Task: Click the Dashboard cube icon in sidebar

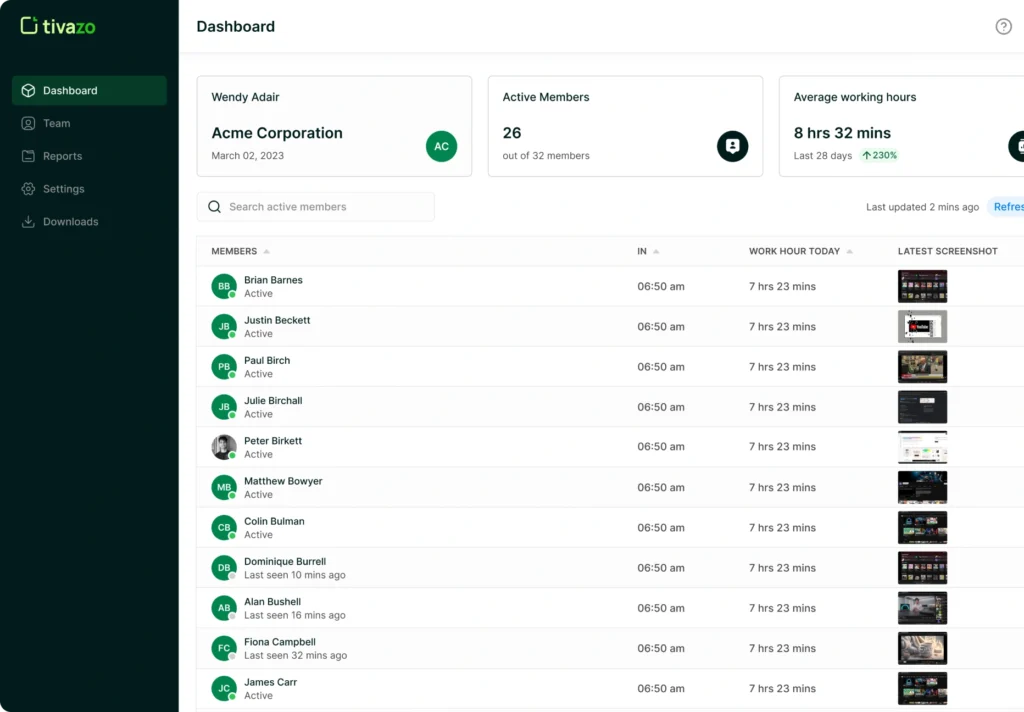Action: (x=28, y=91)
